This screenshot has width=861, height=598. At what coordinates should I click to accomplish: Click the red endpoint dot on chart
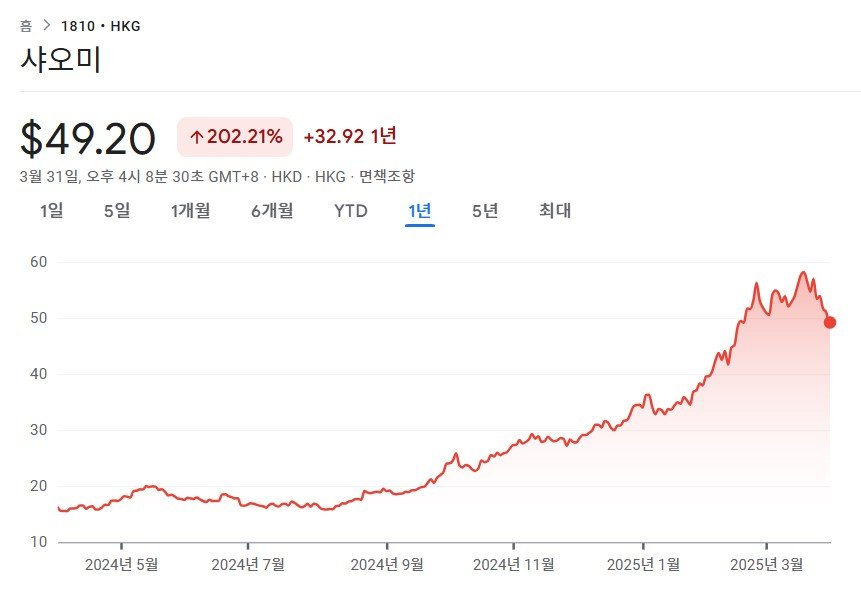[830, 322]
